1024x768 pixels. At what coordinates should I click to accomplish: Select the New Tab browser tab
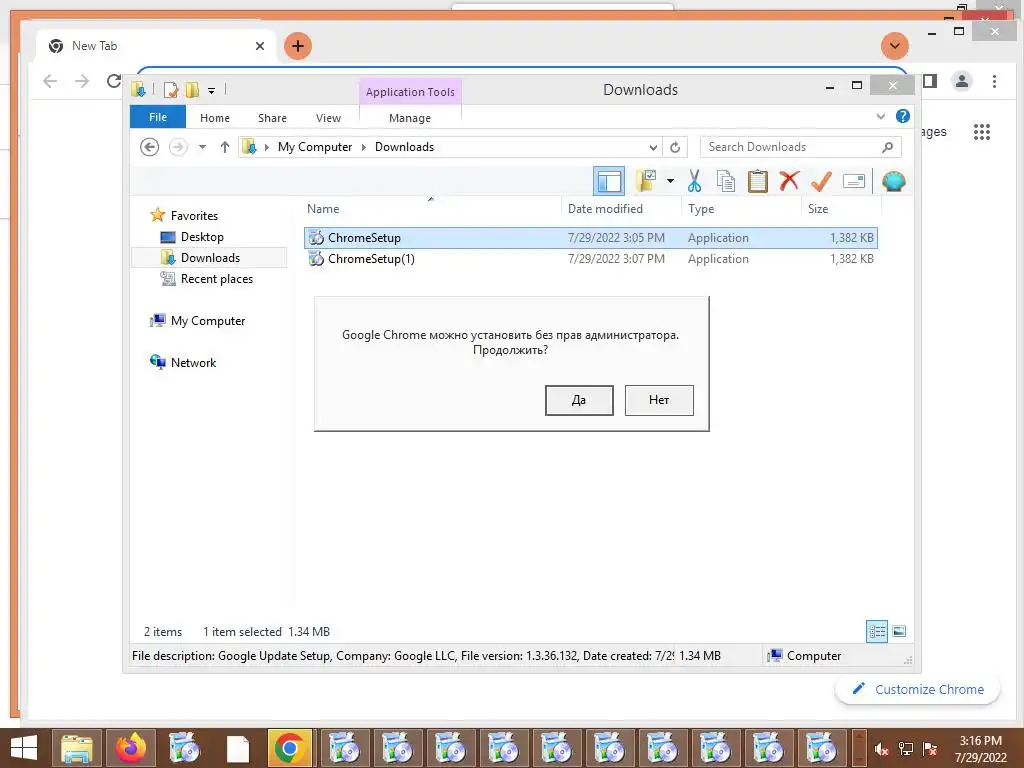[154, 46]
